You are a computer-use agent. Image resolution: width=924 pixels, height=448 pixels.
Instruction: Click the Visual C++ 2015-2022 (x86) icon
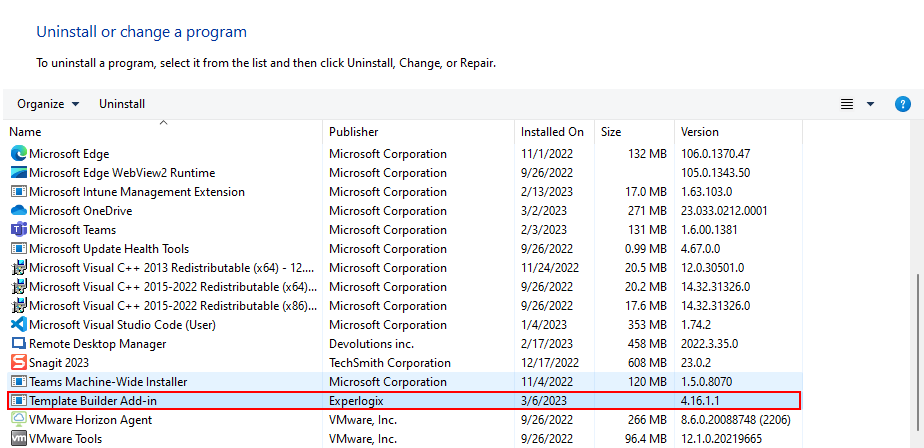19,305
